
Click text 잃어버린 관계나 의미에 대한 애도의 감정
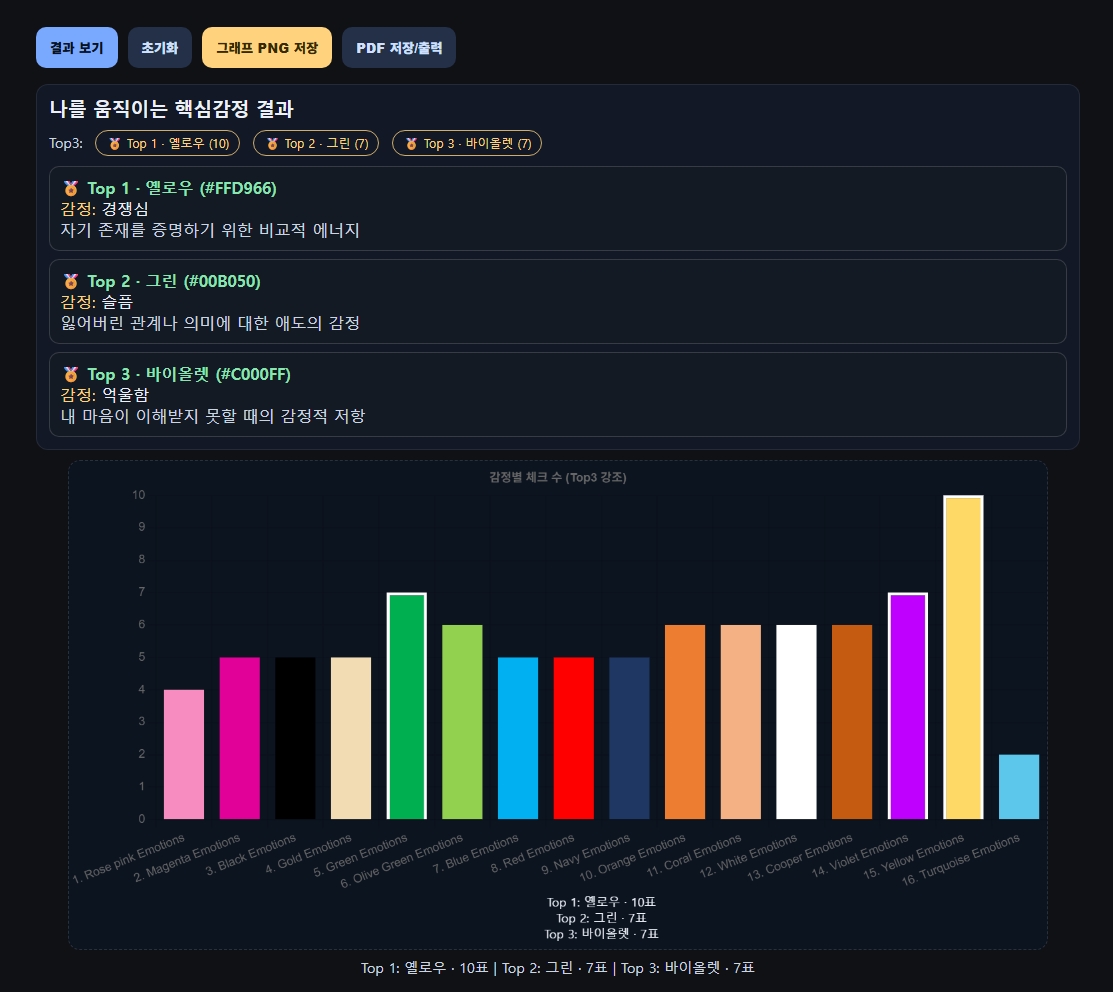(210, 323)
